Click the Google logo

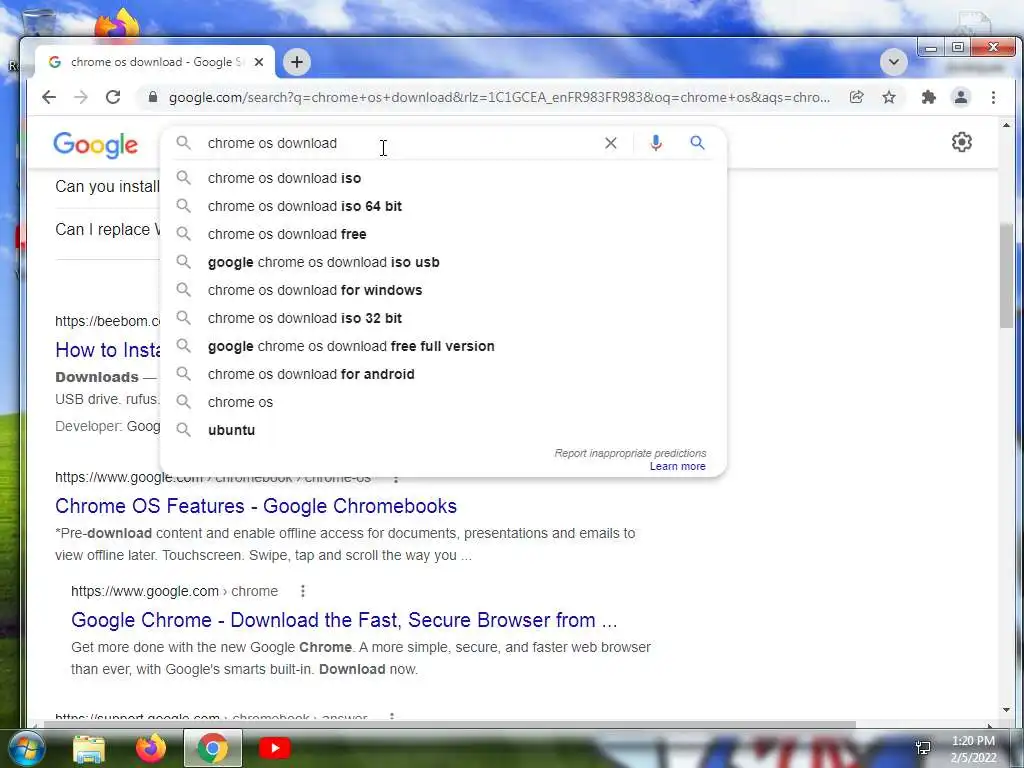click(x=95, y=144)
